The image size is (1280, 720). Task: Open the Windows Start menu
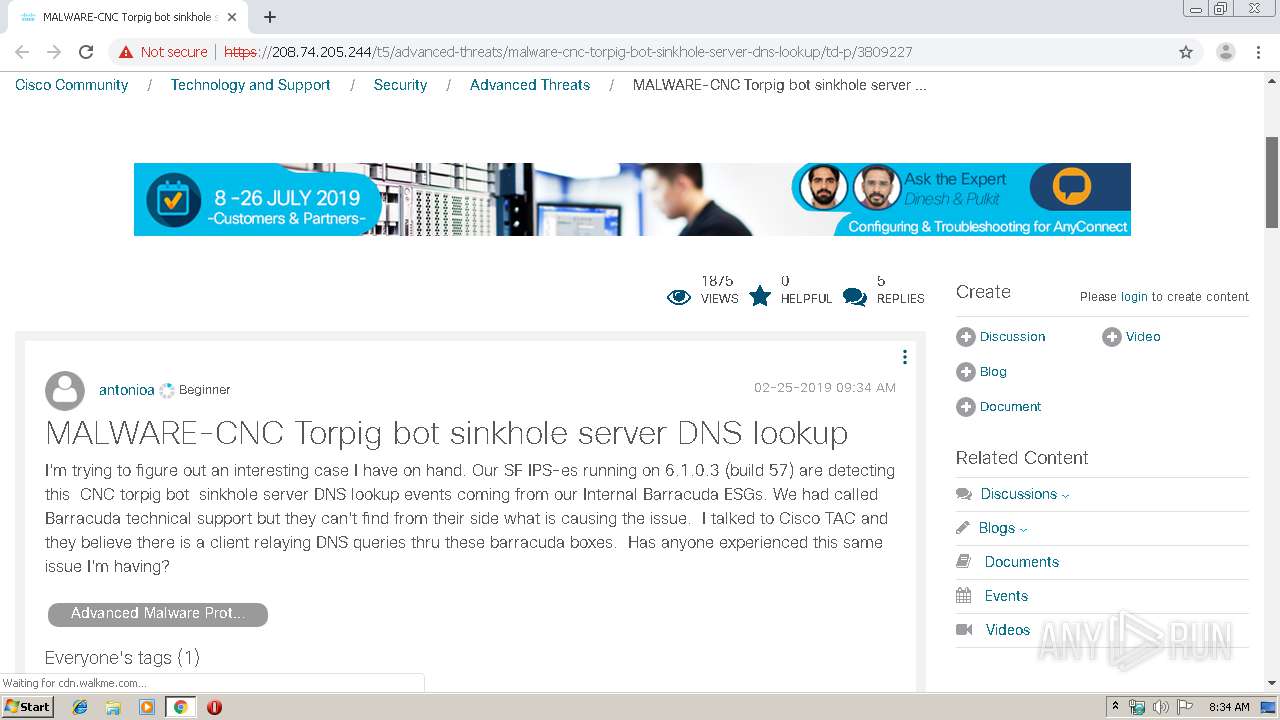point(28,707)
